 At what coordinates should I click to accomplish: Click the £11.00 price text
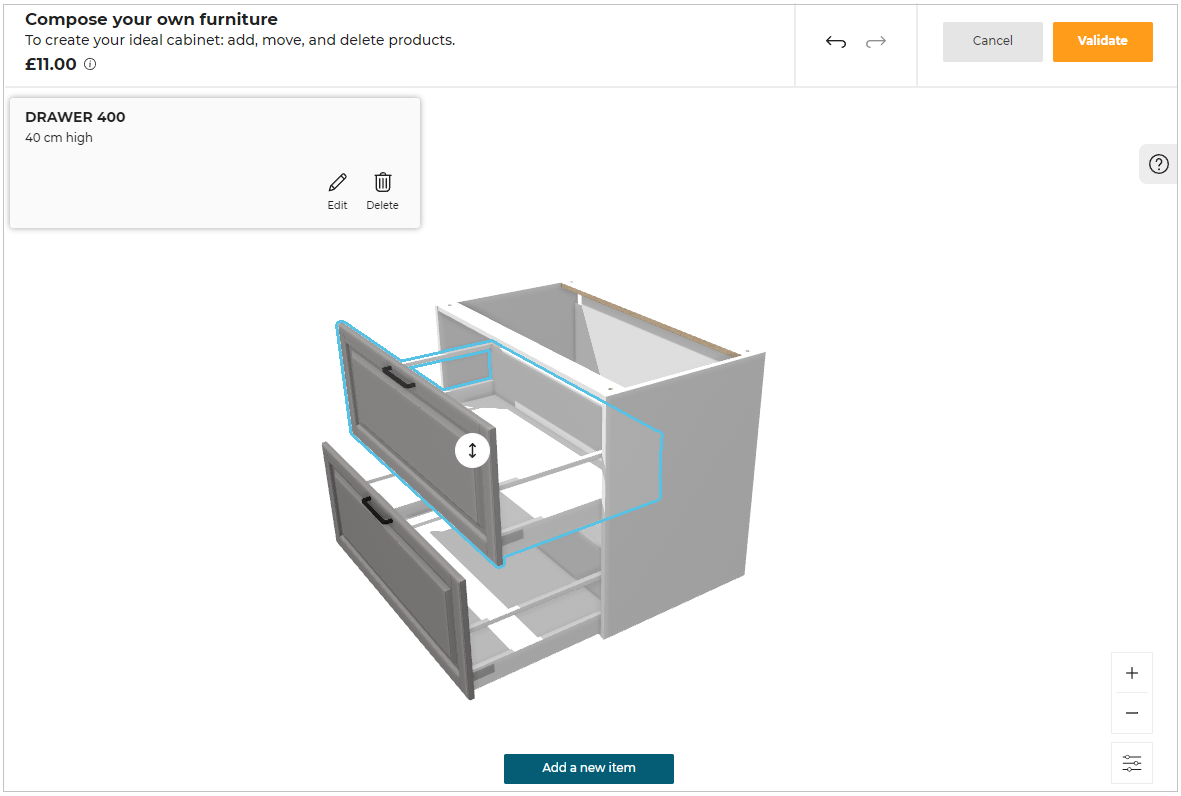click(x=51, y=65)
